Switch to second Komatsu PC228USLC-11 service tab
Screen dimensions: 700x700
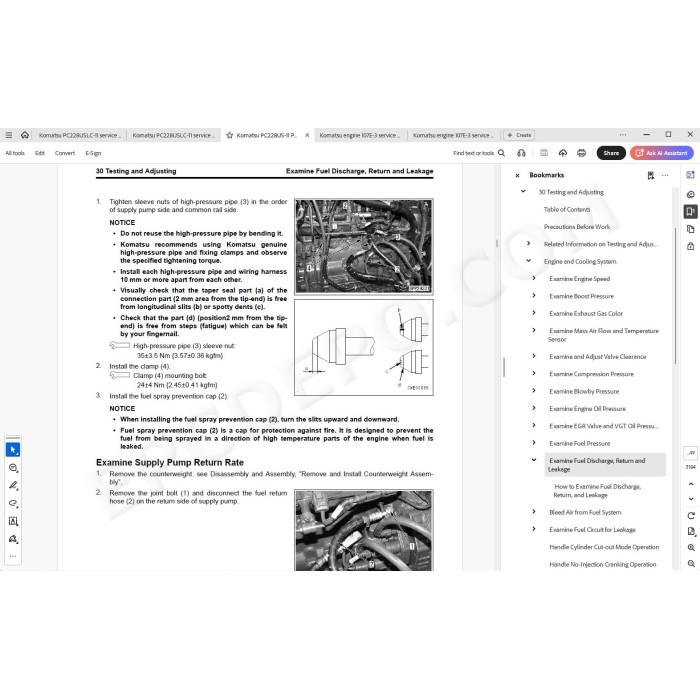(x=173, y=135)
